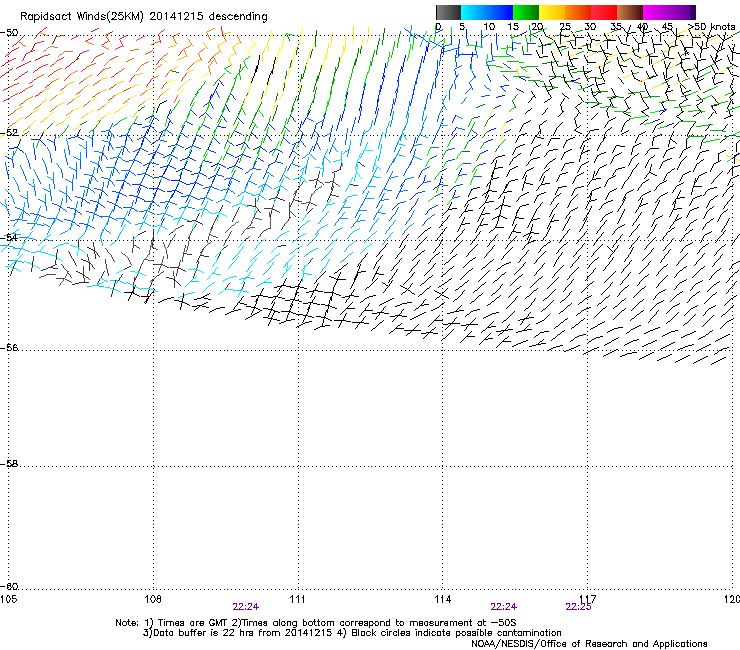This screenshot has height=650, width=740.
Task: Click the '22:24' time label between 108 and 111
Action: (x=245, y=607)
